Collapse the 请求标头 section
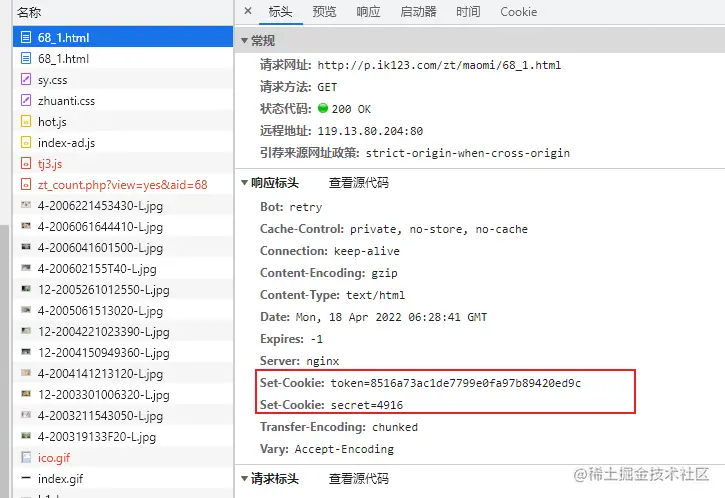The image size is (725, 498). 245,479
